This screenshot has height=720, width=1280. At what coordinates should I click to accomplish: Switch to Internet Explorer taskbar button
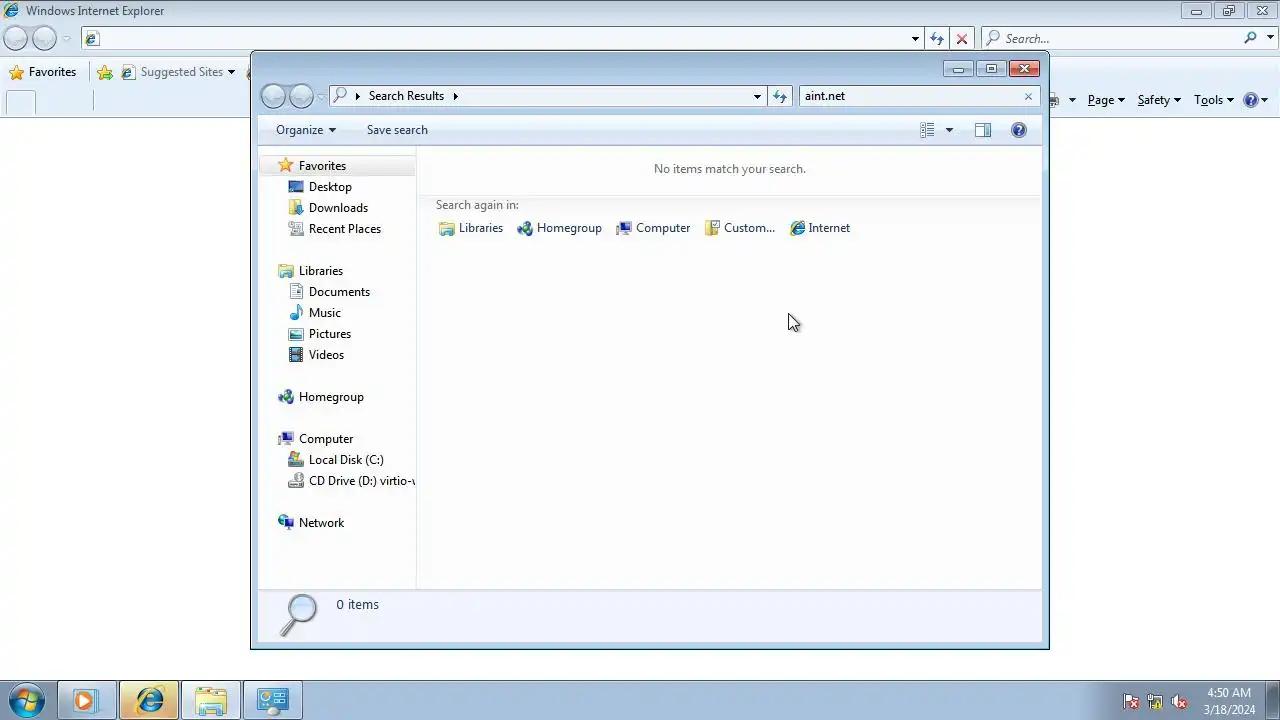coord(149,701)
